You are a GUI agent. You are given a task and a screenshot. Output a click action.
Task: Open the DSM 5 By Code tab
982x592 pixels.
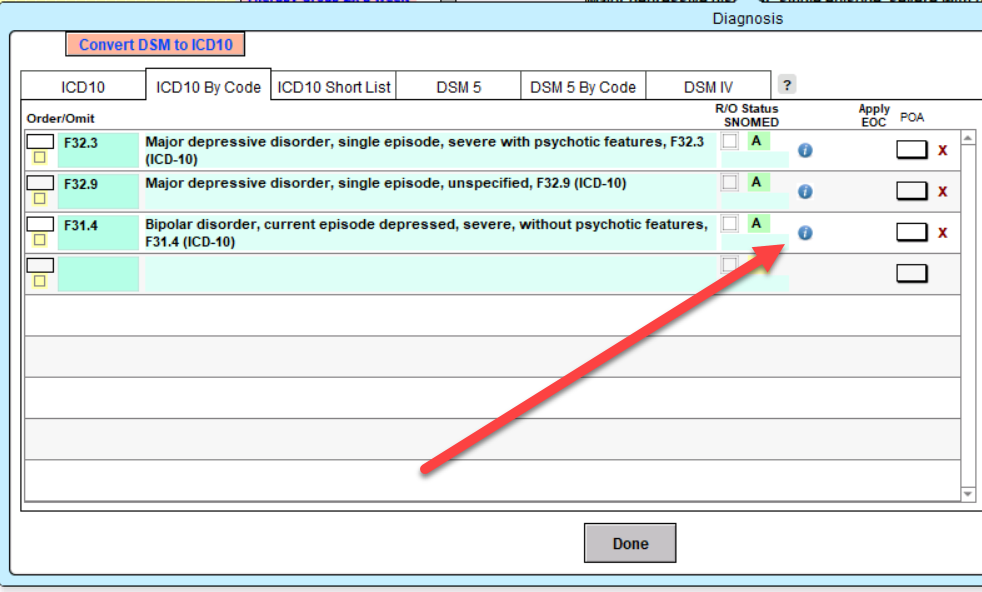(583, 87)
